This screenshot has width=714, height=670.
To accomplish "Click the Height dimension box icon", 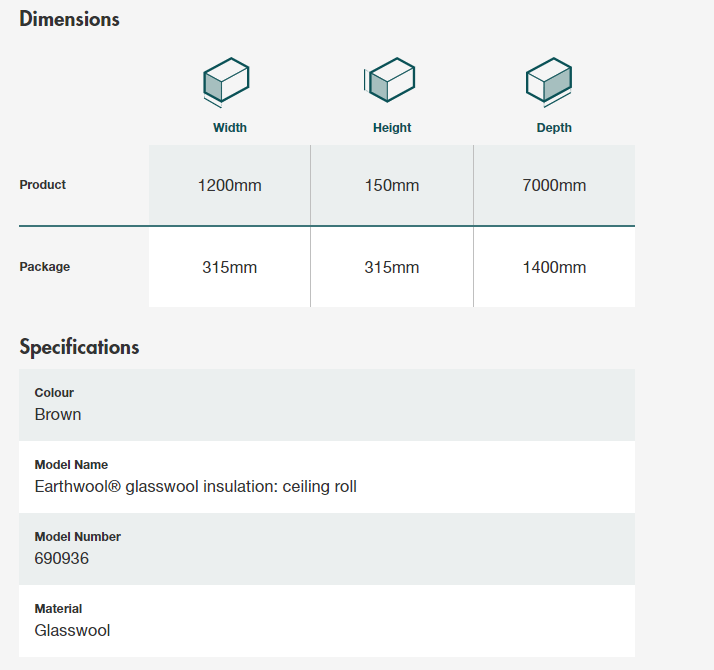I will (390, 81).
